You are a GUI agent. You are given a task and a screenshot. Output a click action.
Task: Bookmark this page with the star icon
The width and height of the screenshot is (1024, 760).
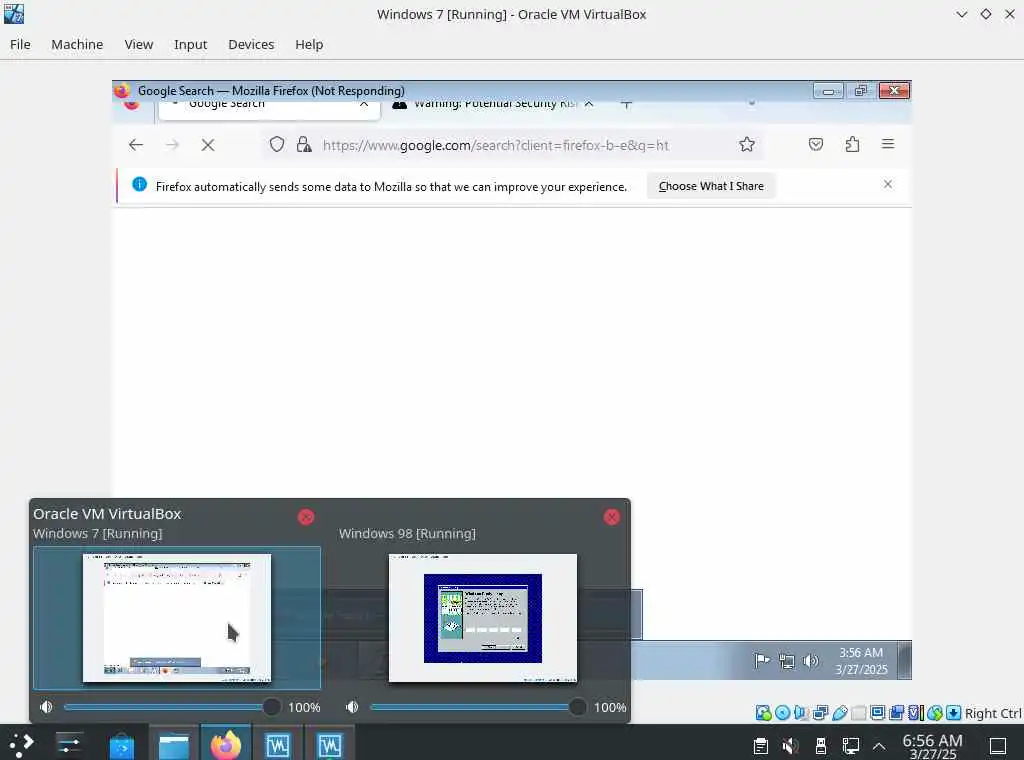747,144
